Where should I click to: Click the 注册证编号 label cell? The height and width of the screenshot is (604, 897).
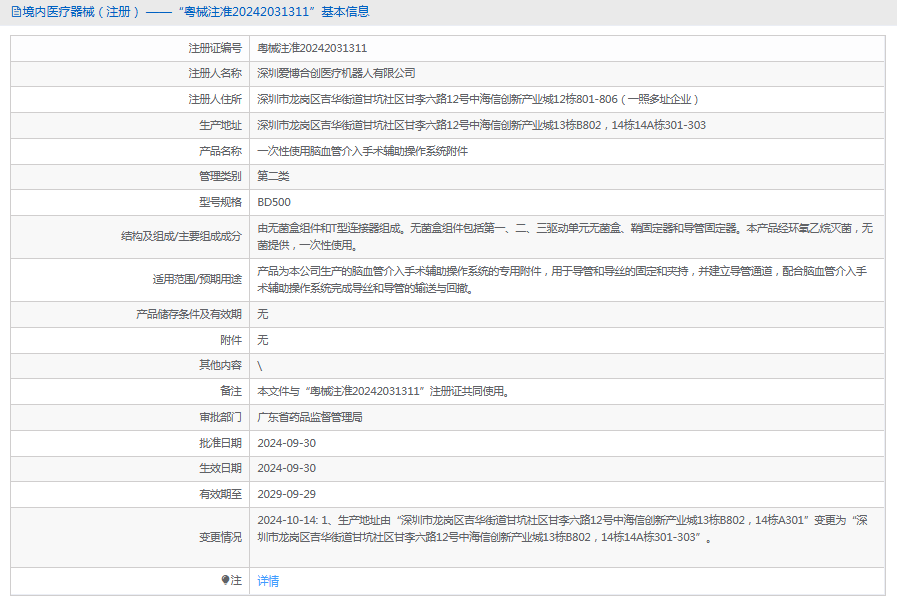tap(215, 48)
